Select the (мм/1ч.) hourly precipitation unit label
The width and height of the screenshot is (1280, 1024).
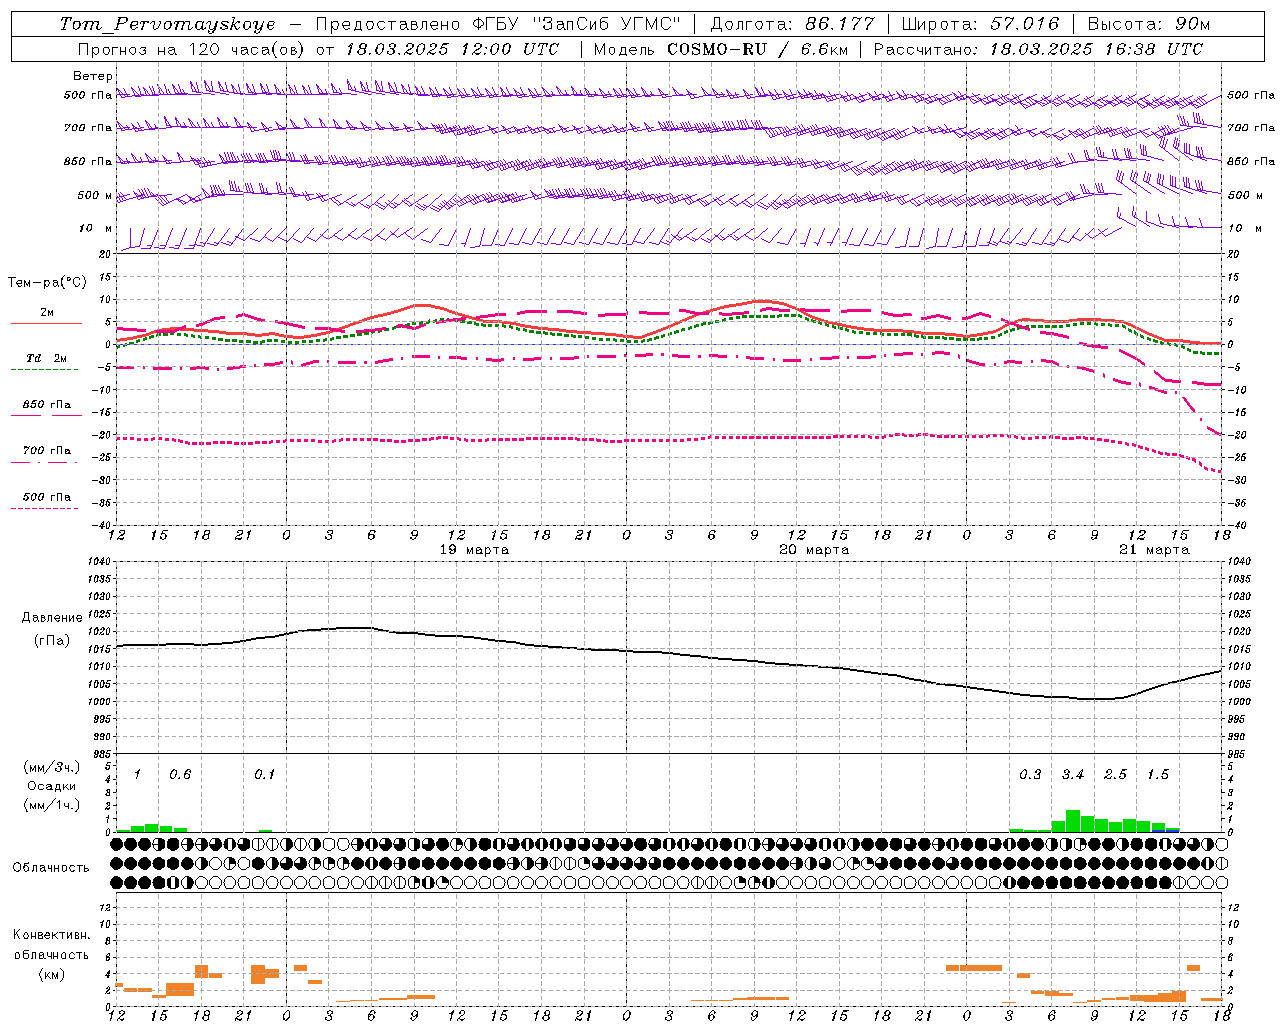click(51, 805)
